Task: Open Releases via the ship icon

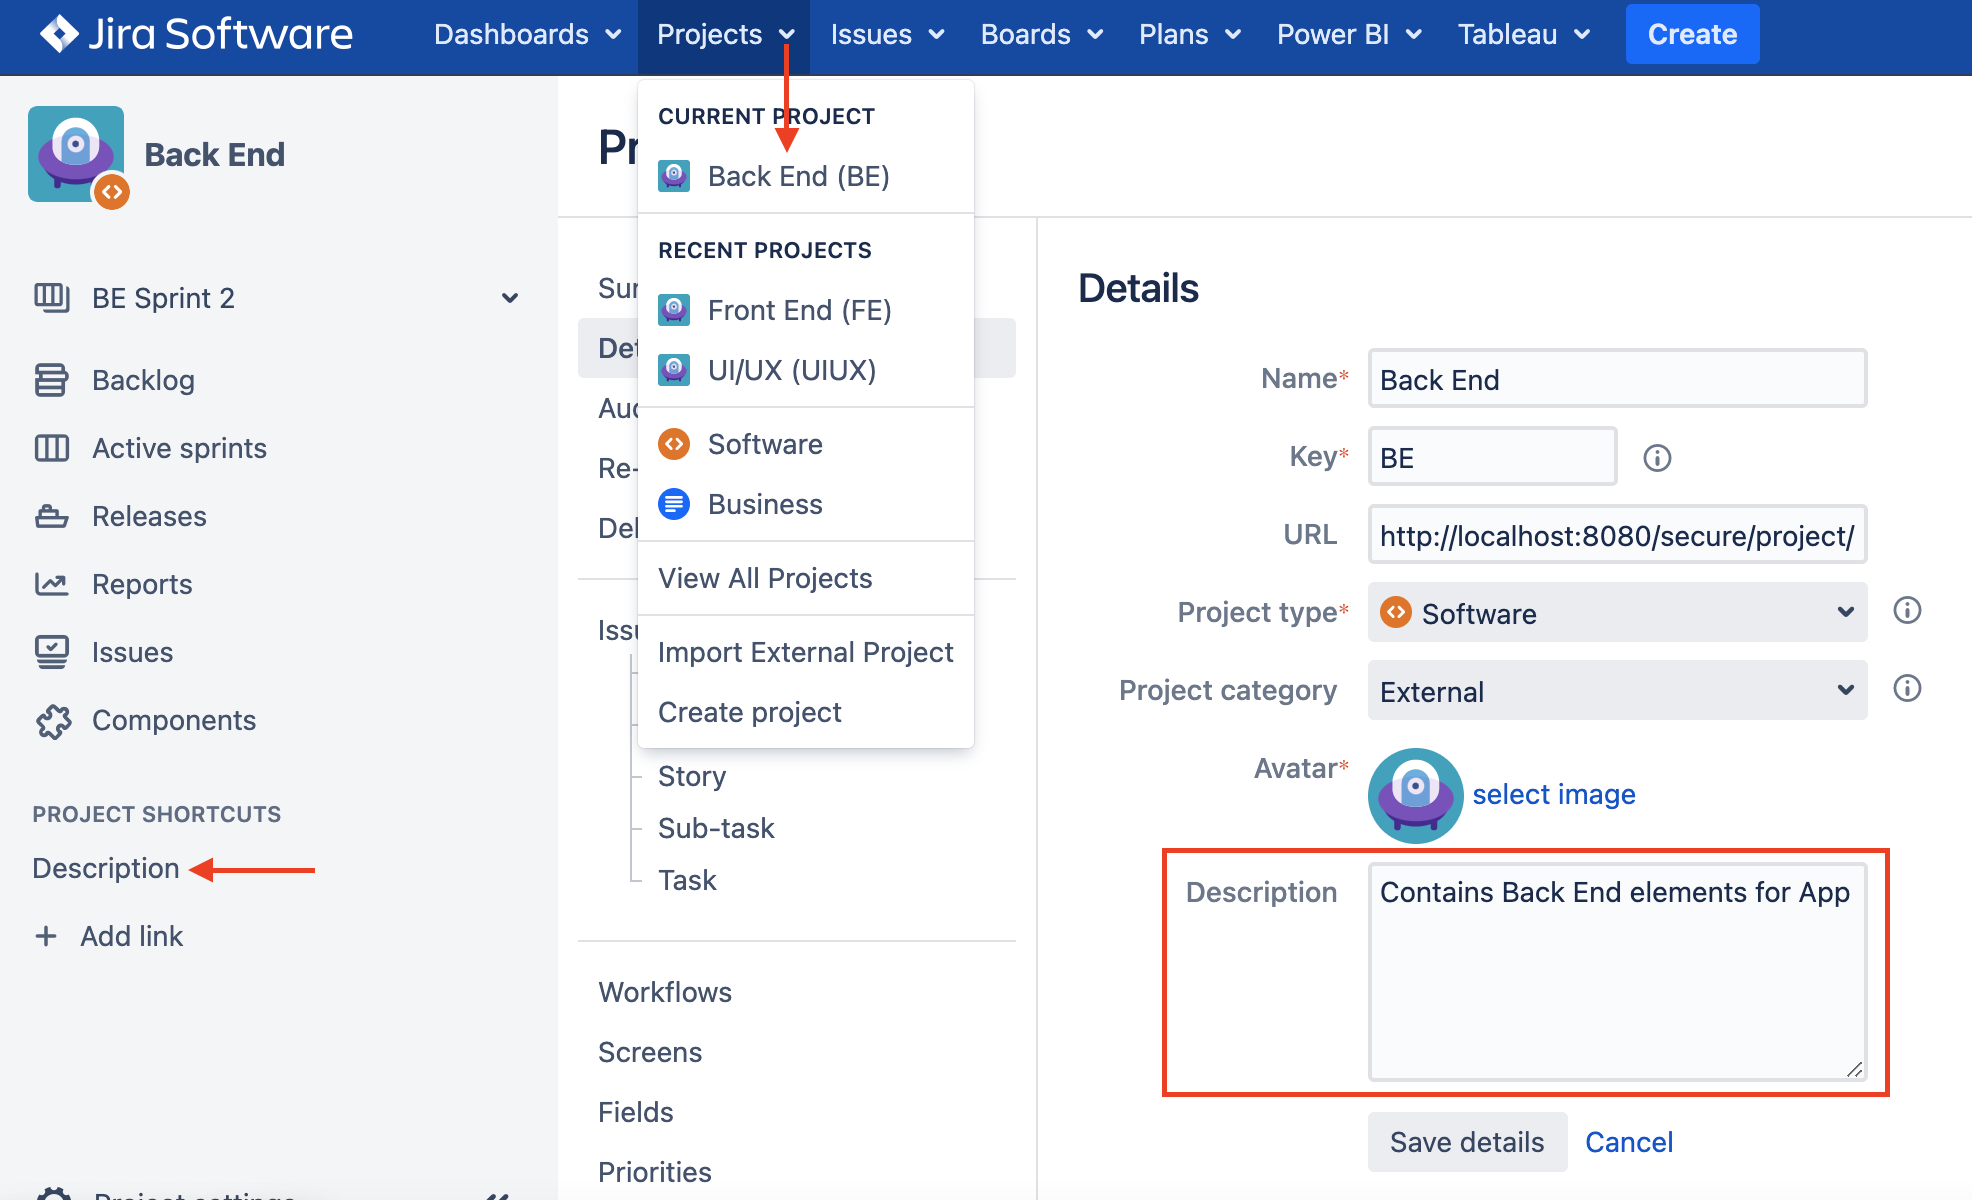Action: (x=51, y=516)
